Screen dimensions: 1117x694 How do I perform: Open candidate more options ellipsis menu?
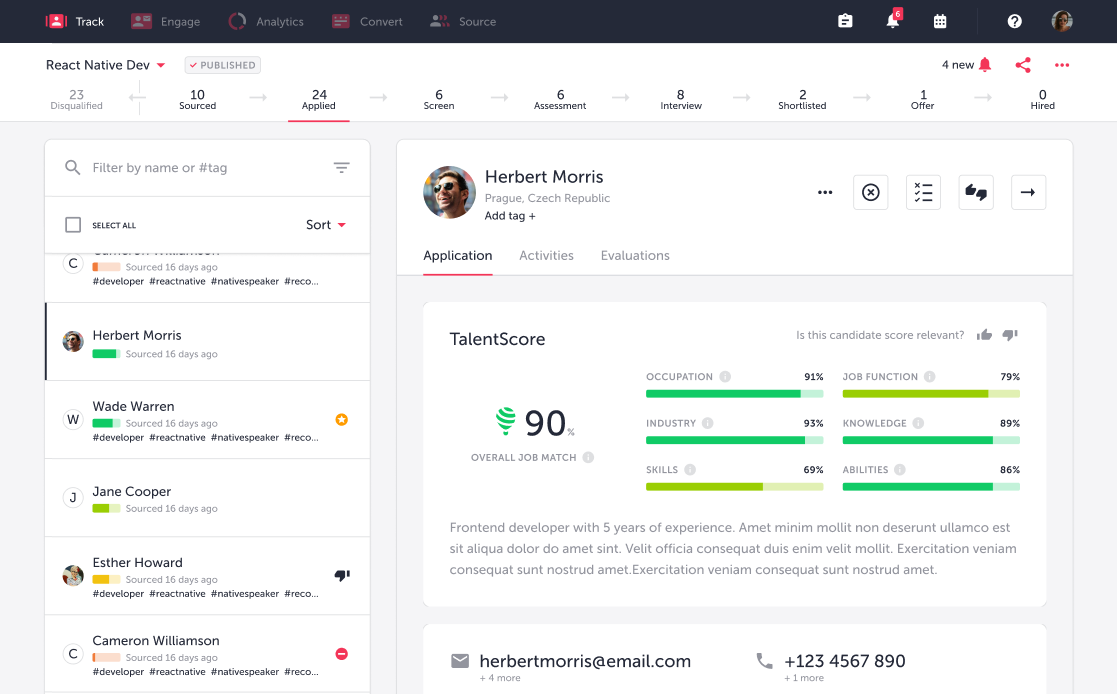(825, 192)
